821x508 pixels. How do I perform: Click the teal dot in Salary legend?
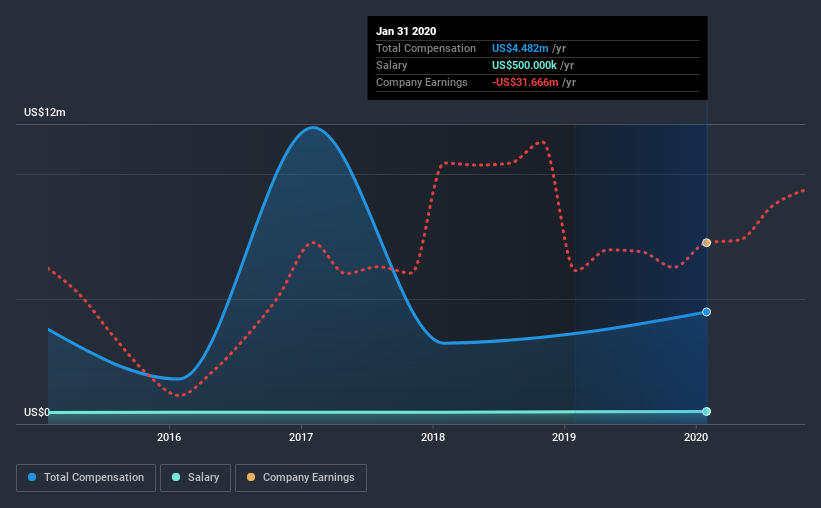[x=176, y=477]
